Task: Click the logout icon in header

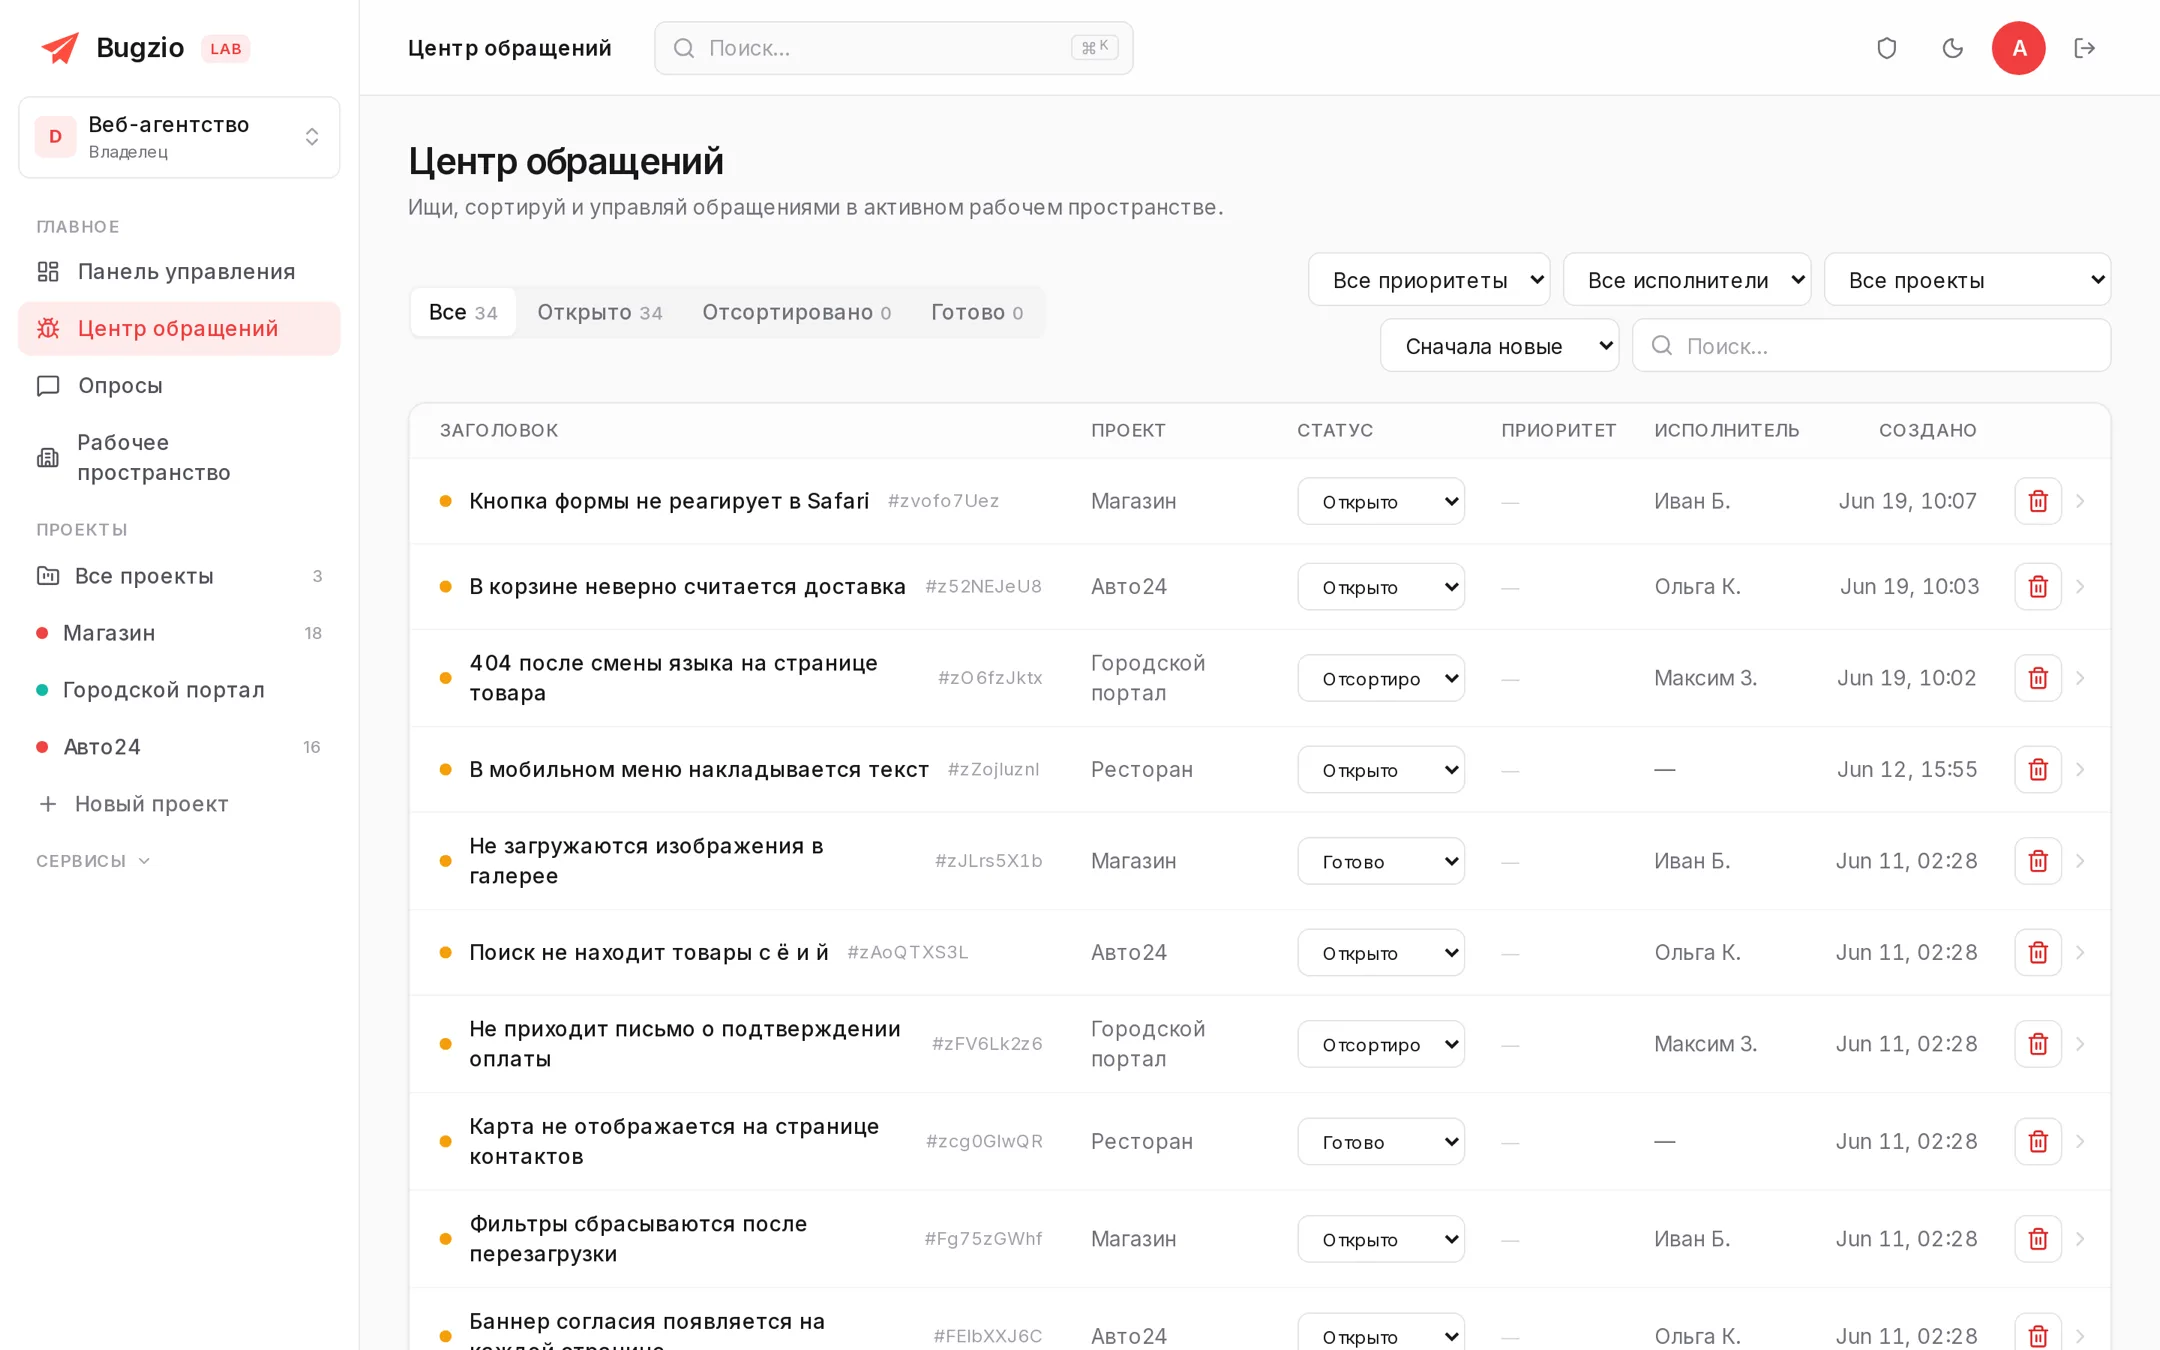Action: [2084, 48]
